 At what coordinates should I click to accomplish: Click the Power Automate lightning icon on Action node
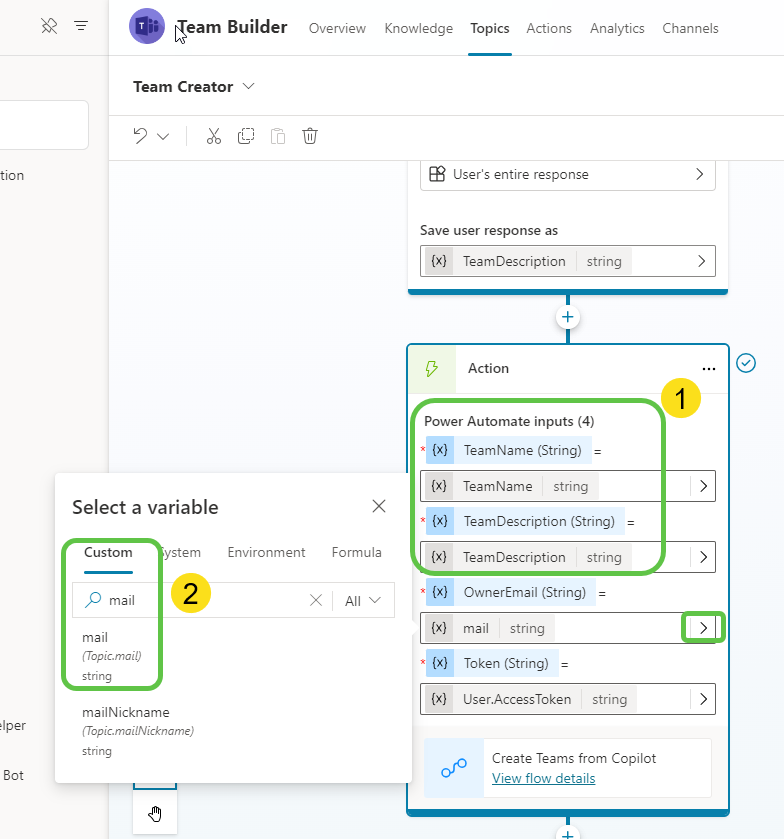tap(432, 368)
